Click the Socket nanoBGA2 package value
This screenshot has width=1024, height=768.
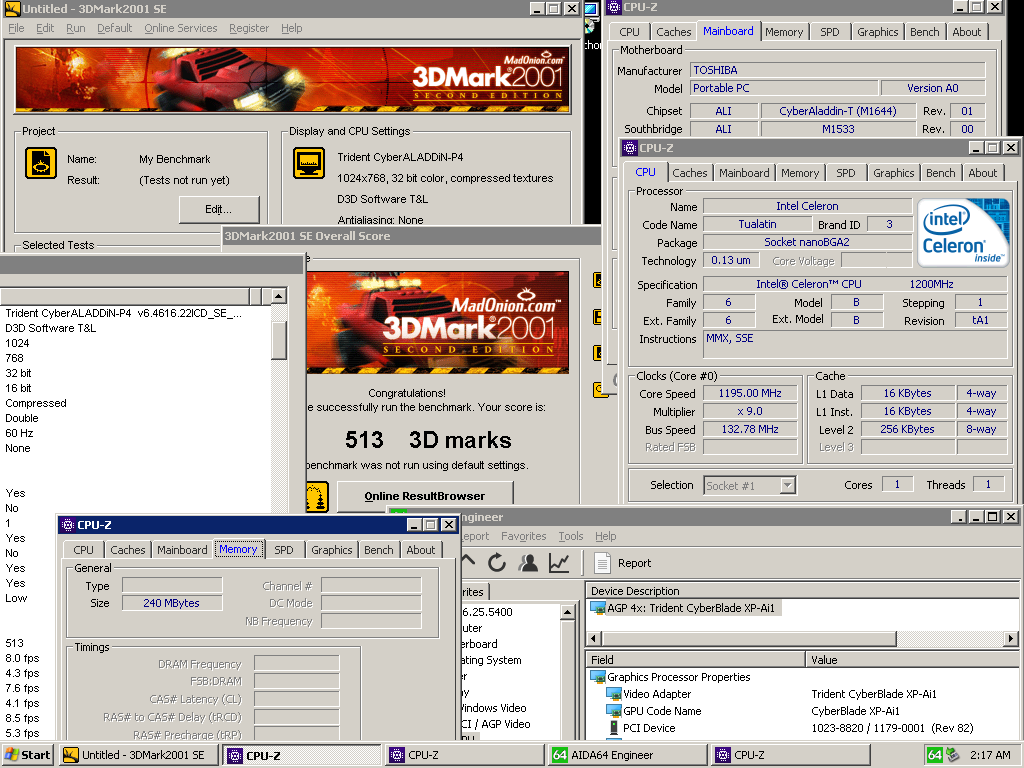click(807, 242)
